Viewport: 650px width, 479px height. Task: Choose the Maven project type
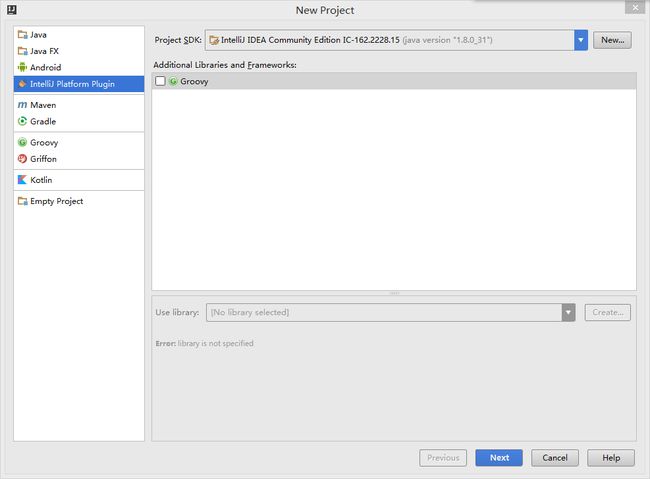click(79, 105)
